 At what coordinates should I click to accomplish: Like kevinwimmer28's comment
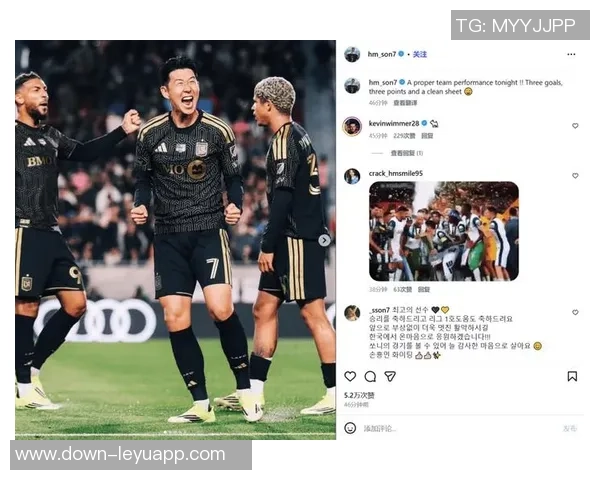coord(575,126)
